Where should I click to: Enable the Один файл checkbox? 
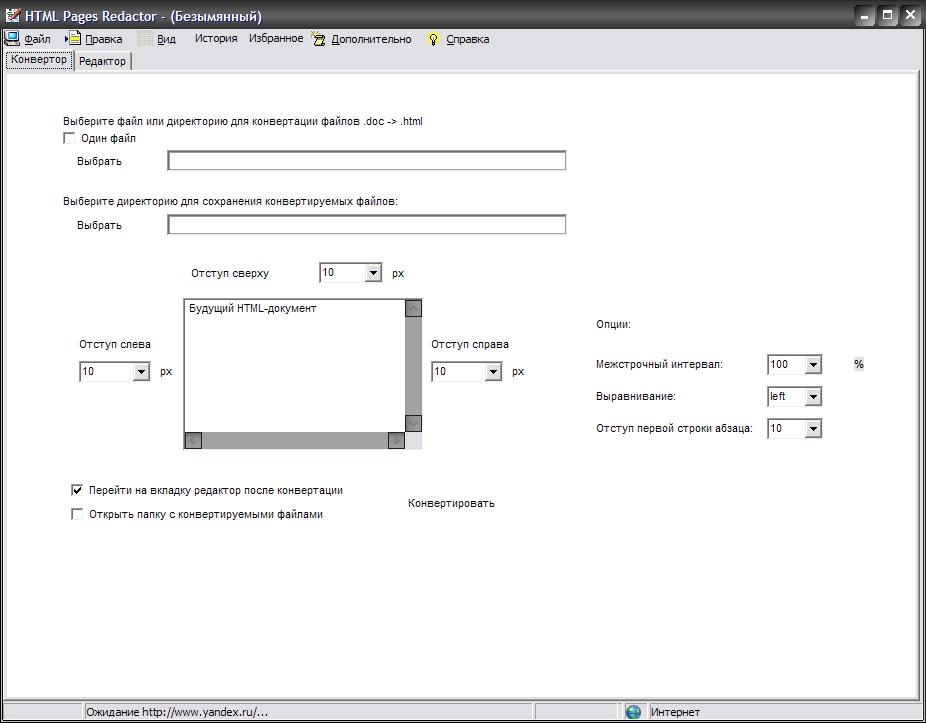69,138
